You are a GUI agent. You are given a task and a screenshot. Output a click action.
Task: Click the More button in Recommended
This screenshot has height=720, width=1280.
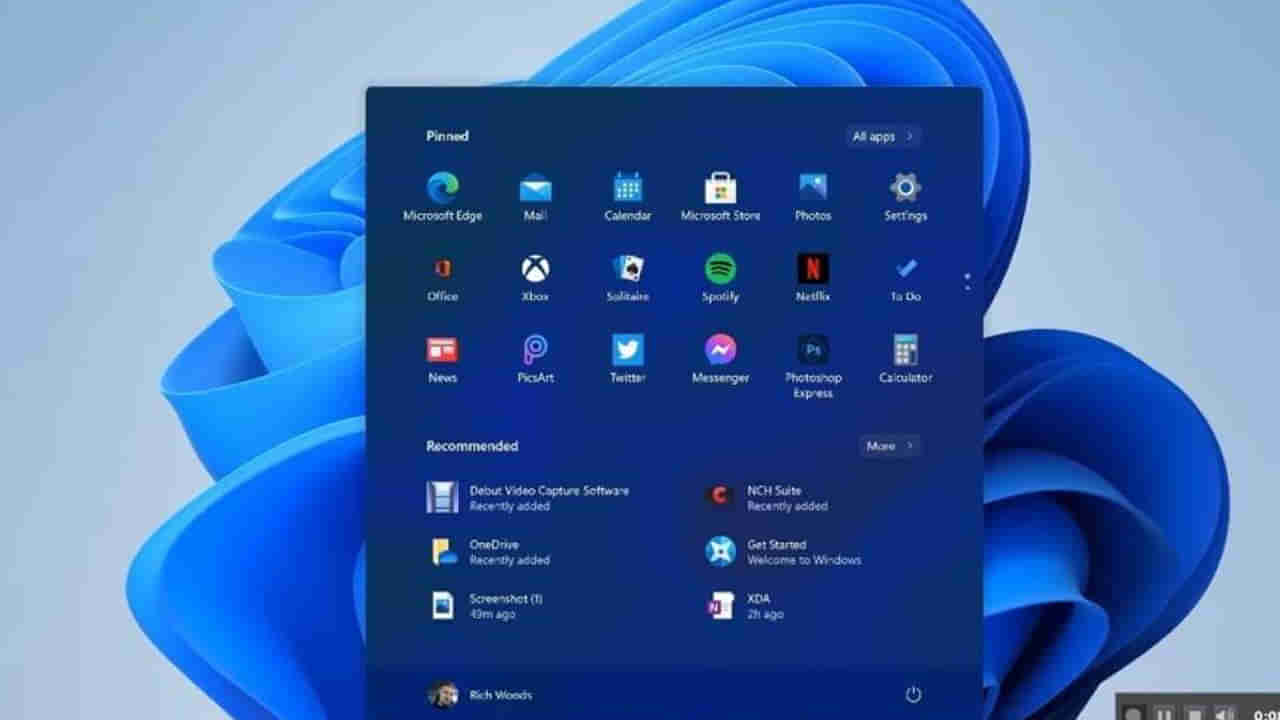[x=889, y=446]
